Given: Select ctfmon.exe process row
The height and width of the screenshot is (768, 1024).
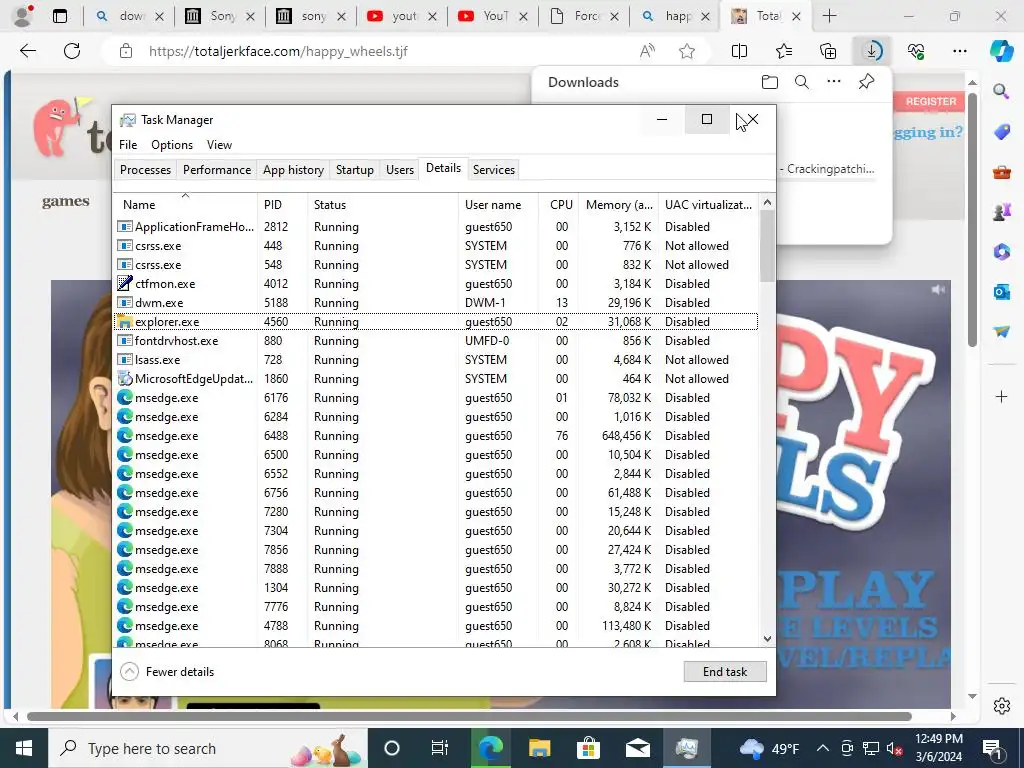Looking at the screenshot, I should click(x=436, y=284).
